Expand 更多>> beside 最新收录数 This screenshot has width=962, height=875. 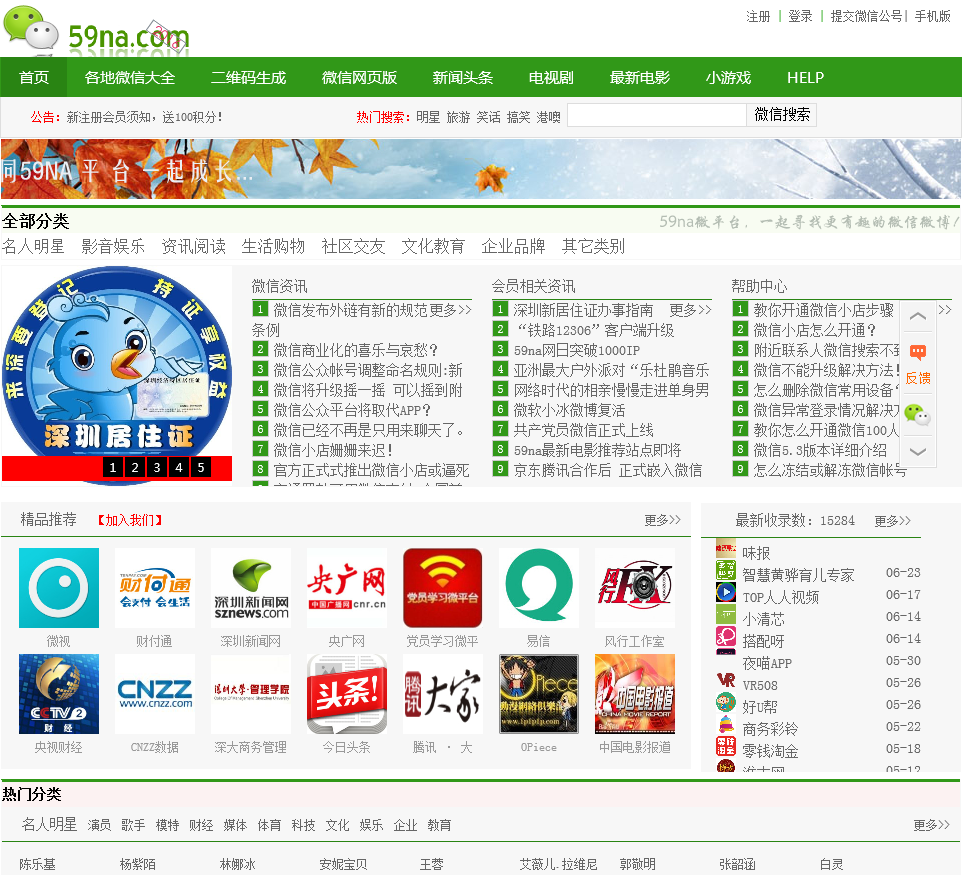(x=893, y=521)
